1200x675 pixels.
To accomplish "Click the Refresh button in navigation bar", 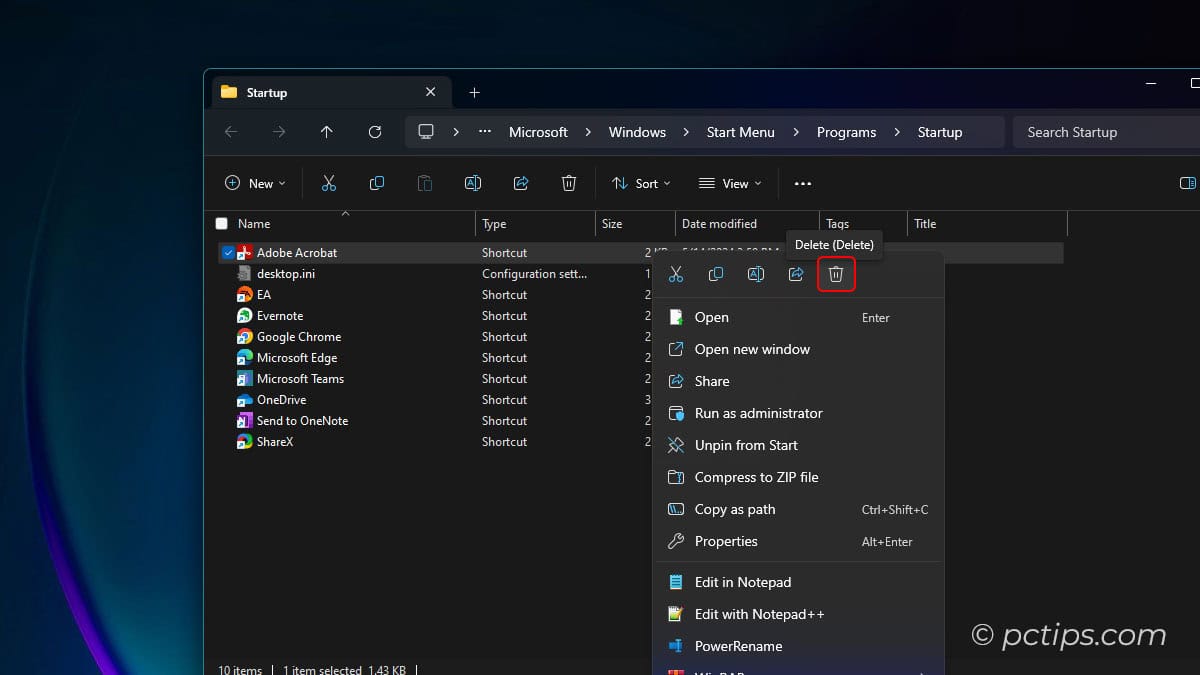I will point(375,132).
